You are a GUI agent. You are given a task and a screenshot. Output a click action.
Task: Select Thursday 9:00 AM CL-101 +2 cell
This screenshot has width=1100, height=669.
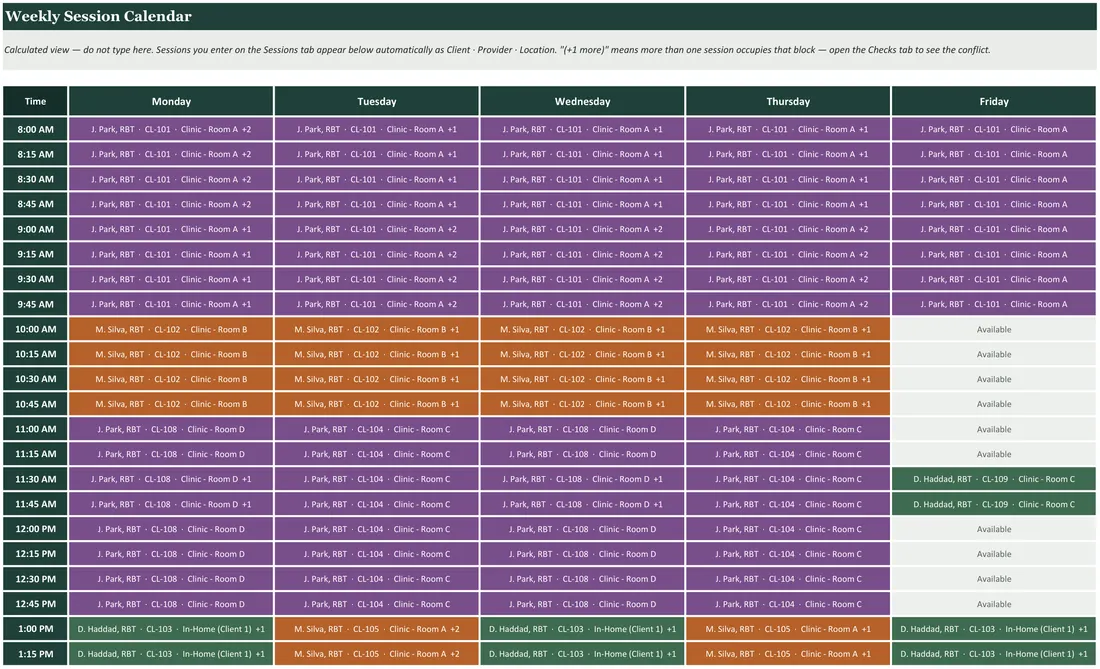pos(788,229)
